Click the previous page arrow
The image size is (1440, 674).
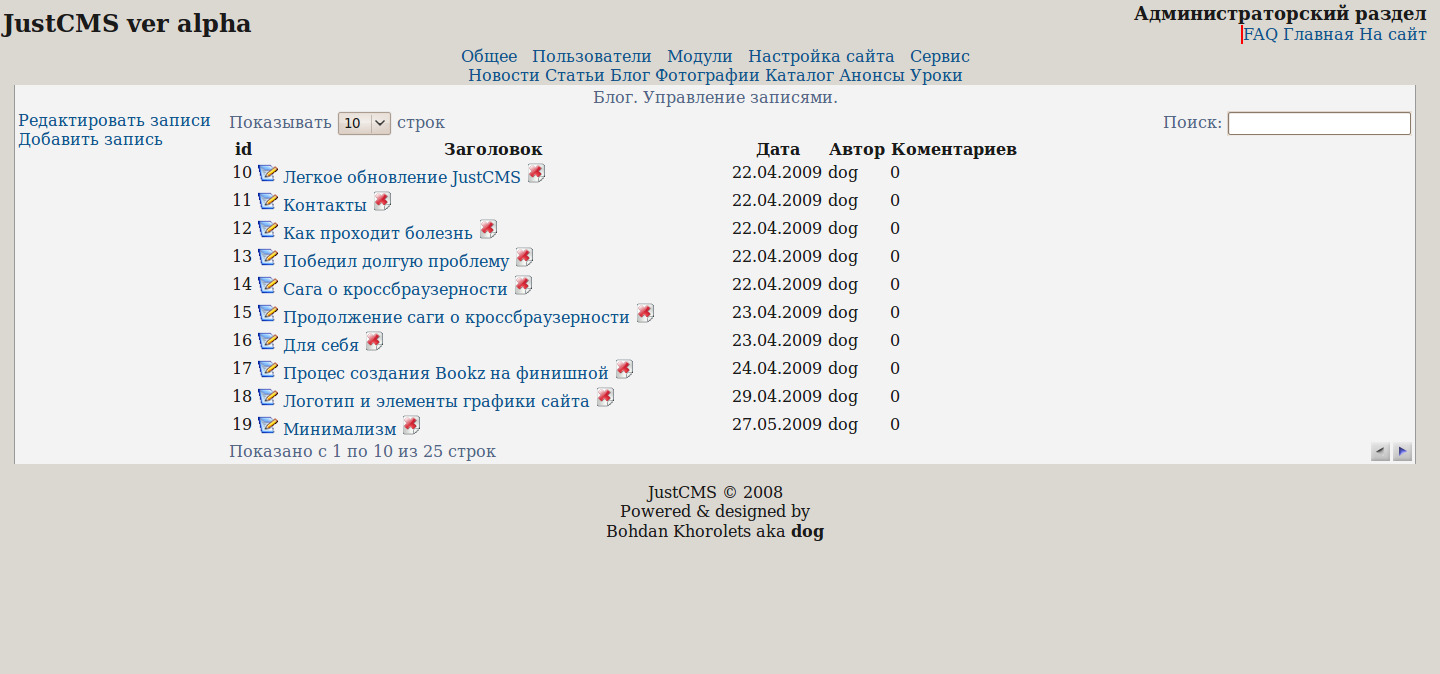[x=1380, y=452]
